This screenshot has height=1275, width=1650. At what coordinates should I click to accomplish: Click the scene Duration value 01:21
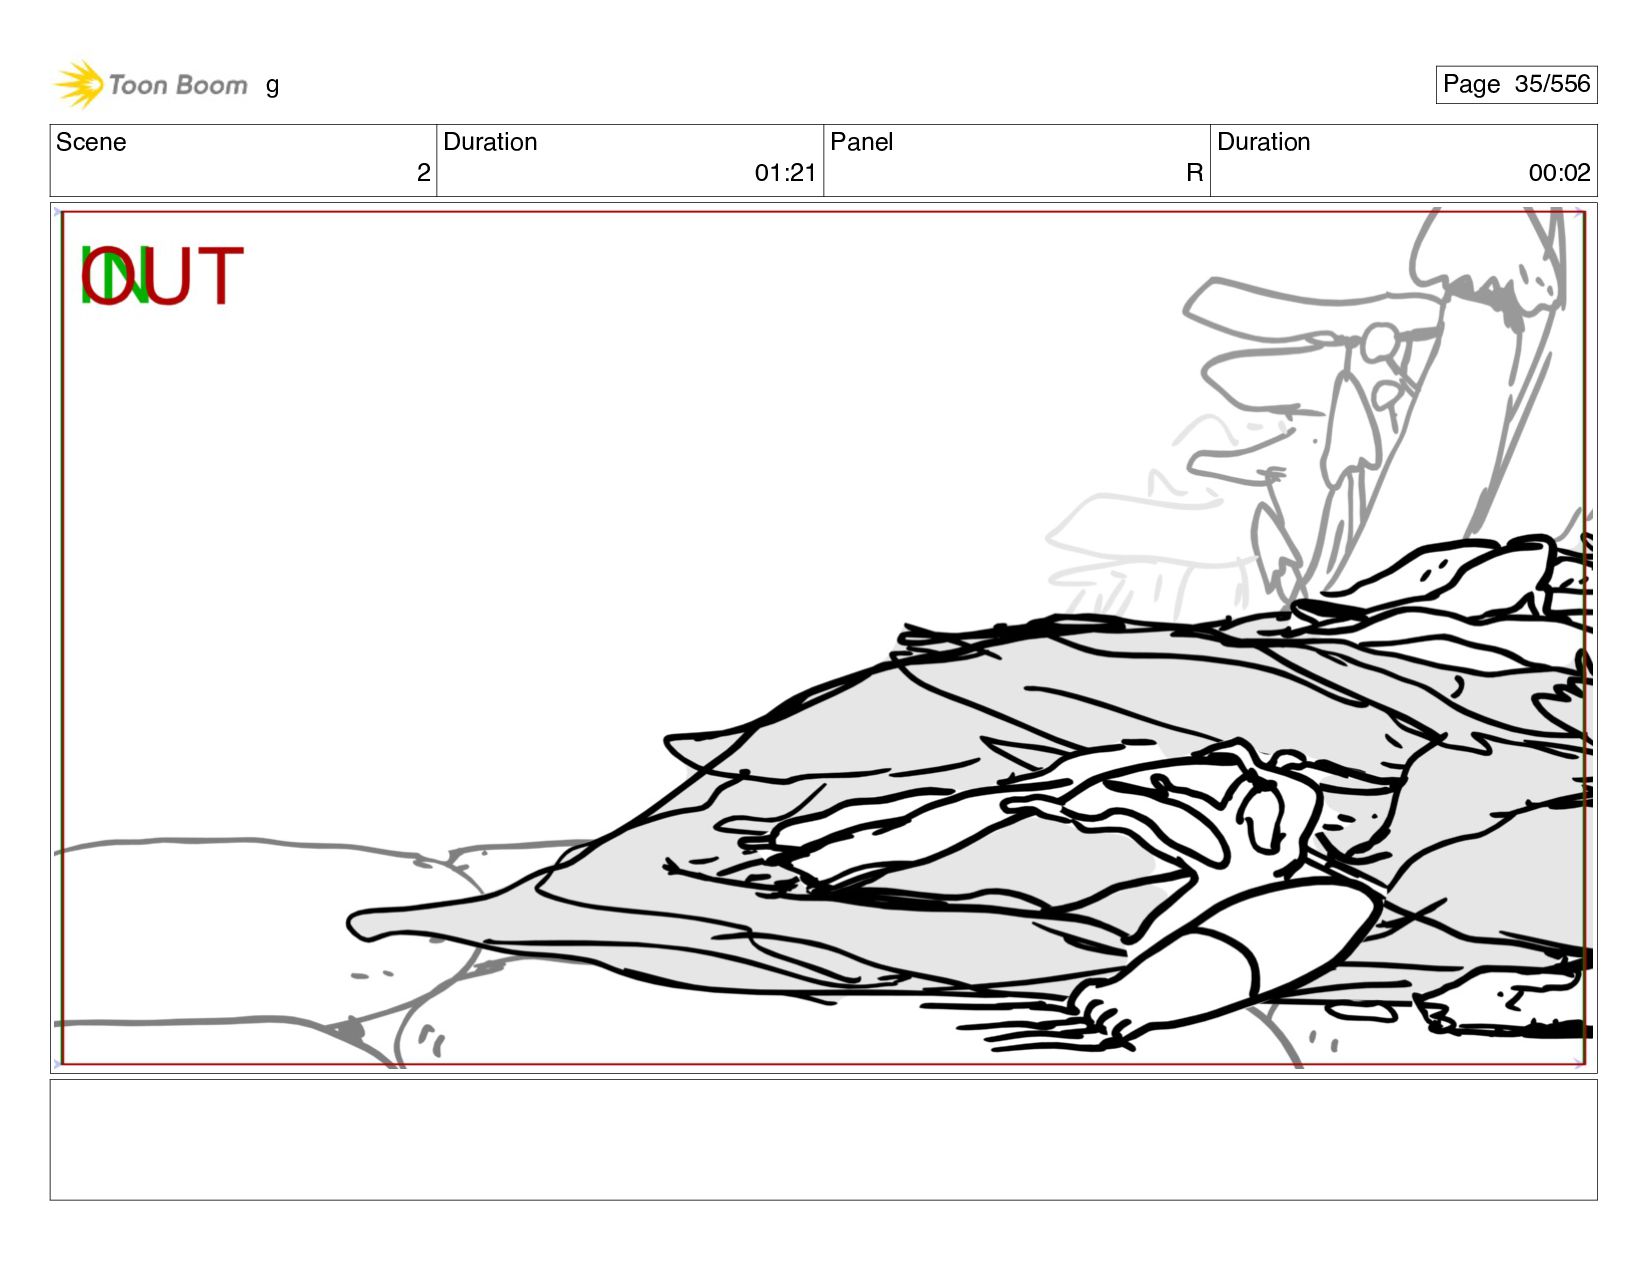pyautogui.click(x=785, y=173)
